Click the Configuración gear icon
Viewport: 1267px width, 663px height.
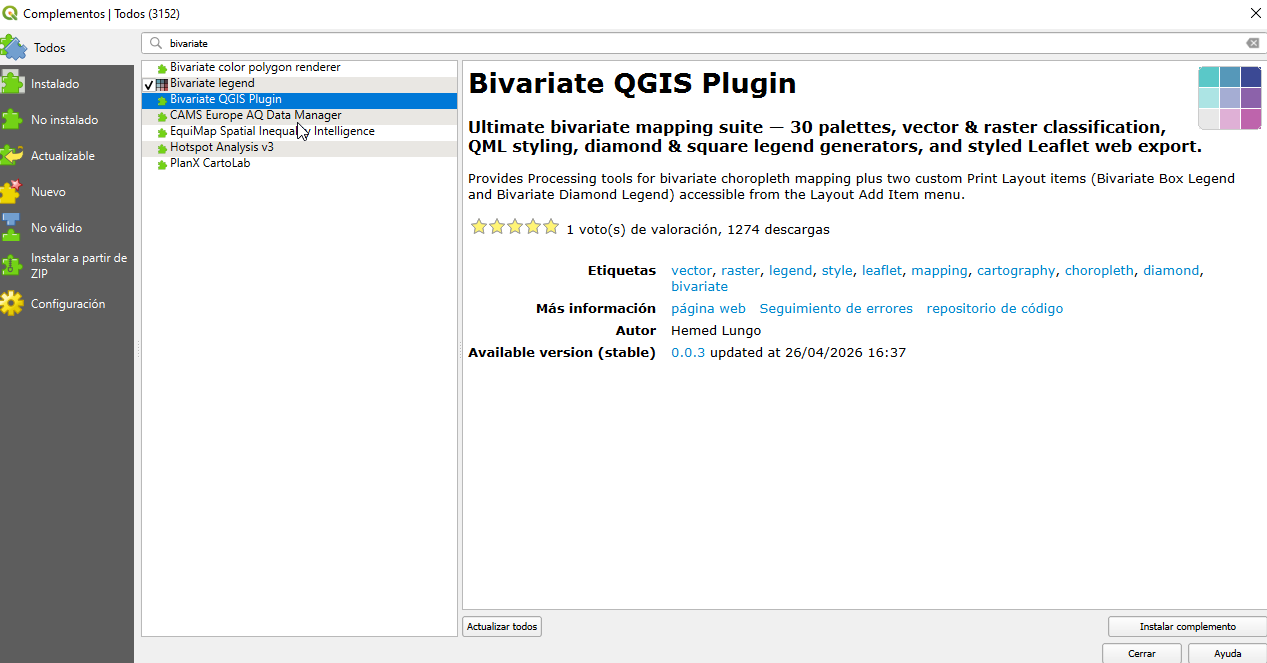pyautogui.click(x=12, y=304)
